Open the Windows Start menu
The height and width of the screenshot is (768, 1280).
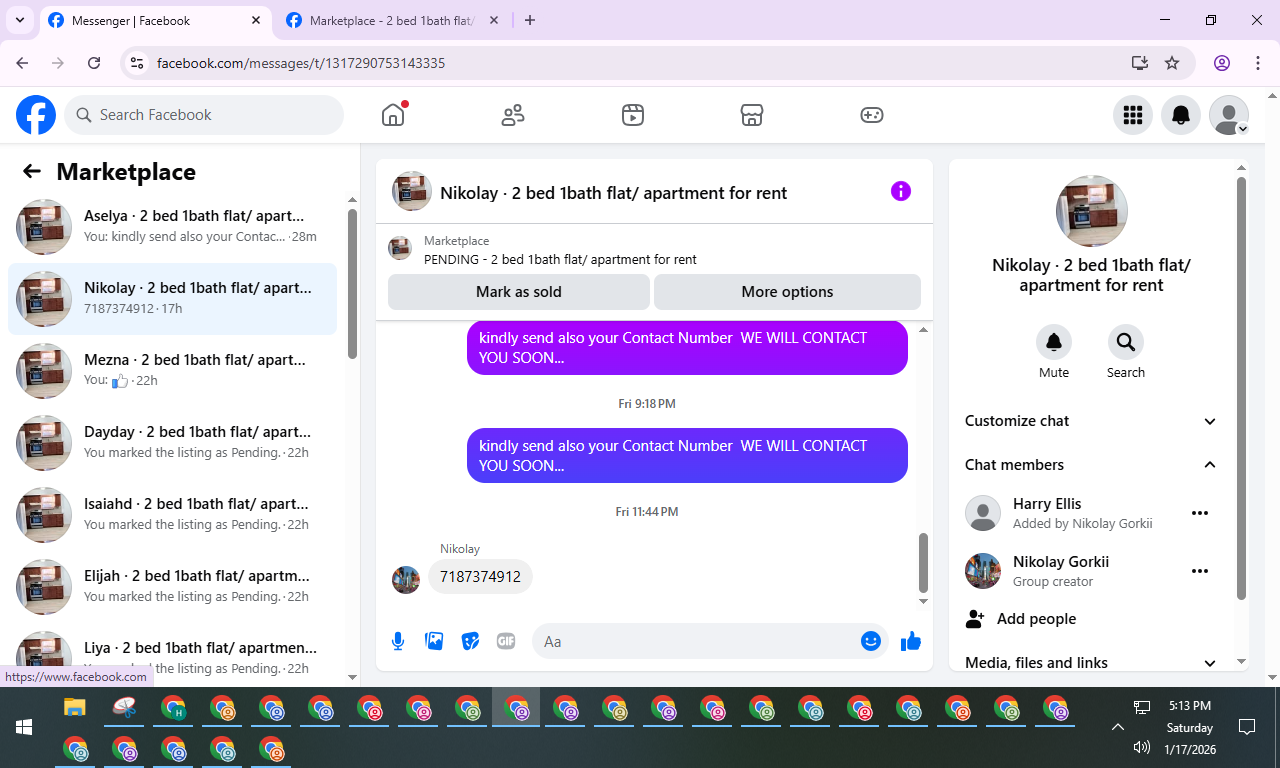coord(24,727)
